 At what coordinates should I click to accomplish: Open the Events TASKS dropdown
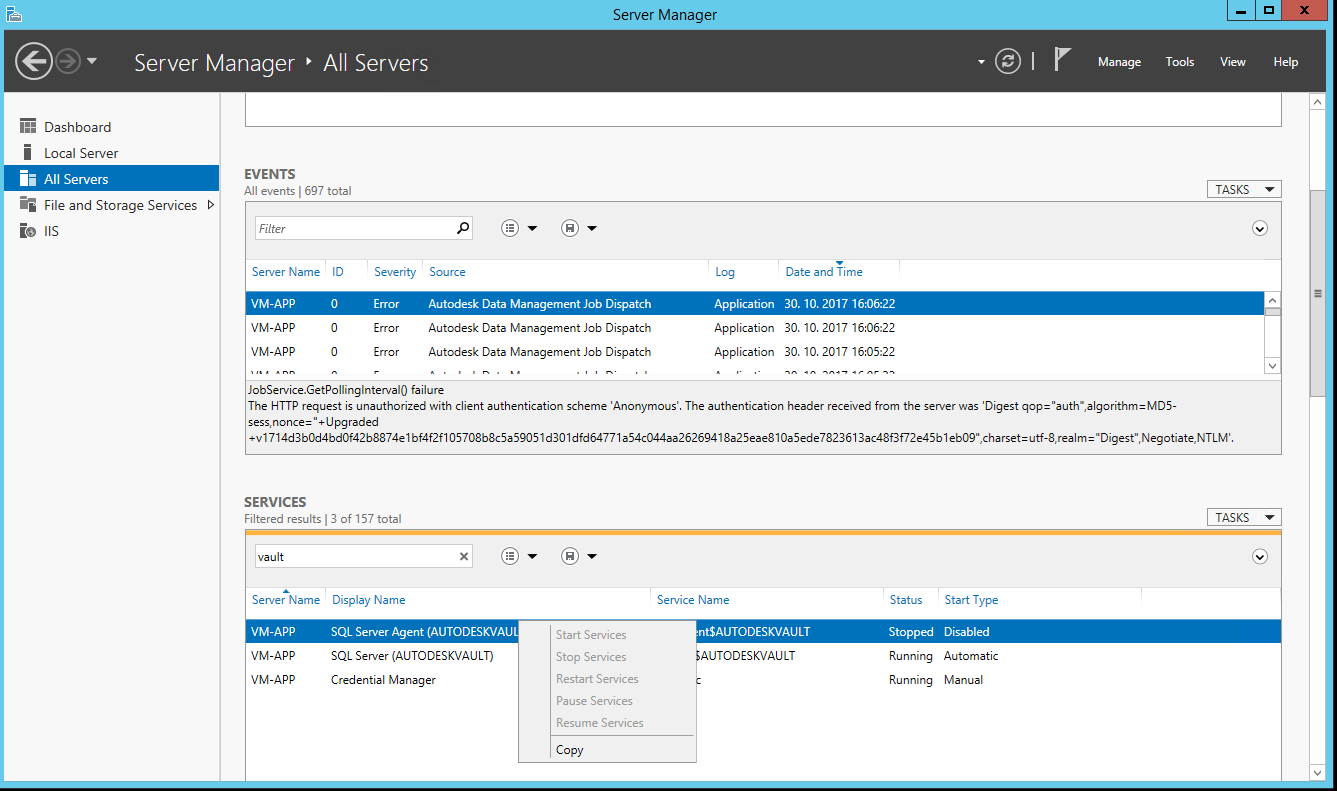coord(1244,189)
